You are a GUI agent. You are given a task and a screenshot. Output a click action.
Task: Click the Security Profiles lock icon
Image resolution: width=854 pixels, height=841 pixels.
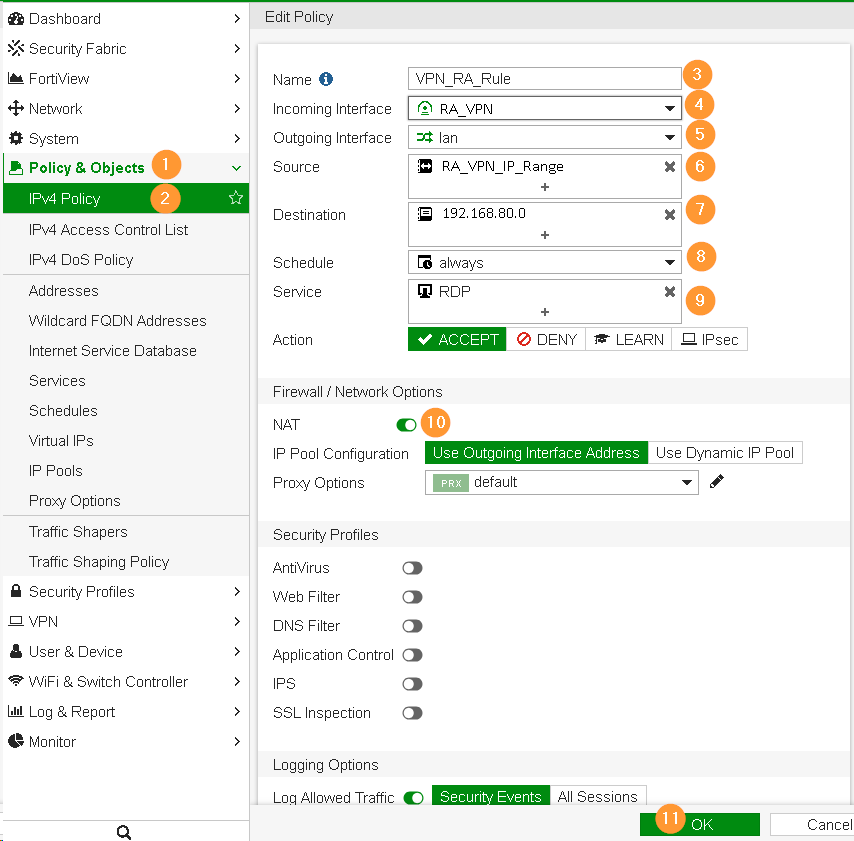(16, 591)
